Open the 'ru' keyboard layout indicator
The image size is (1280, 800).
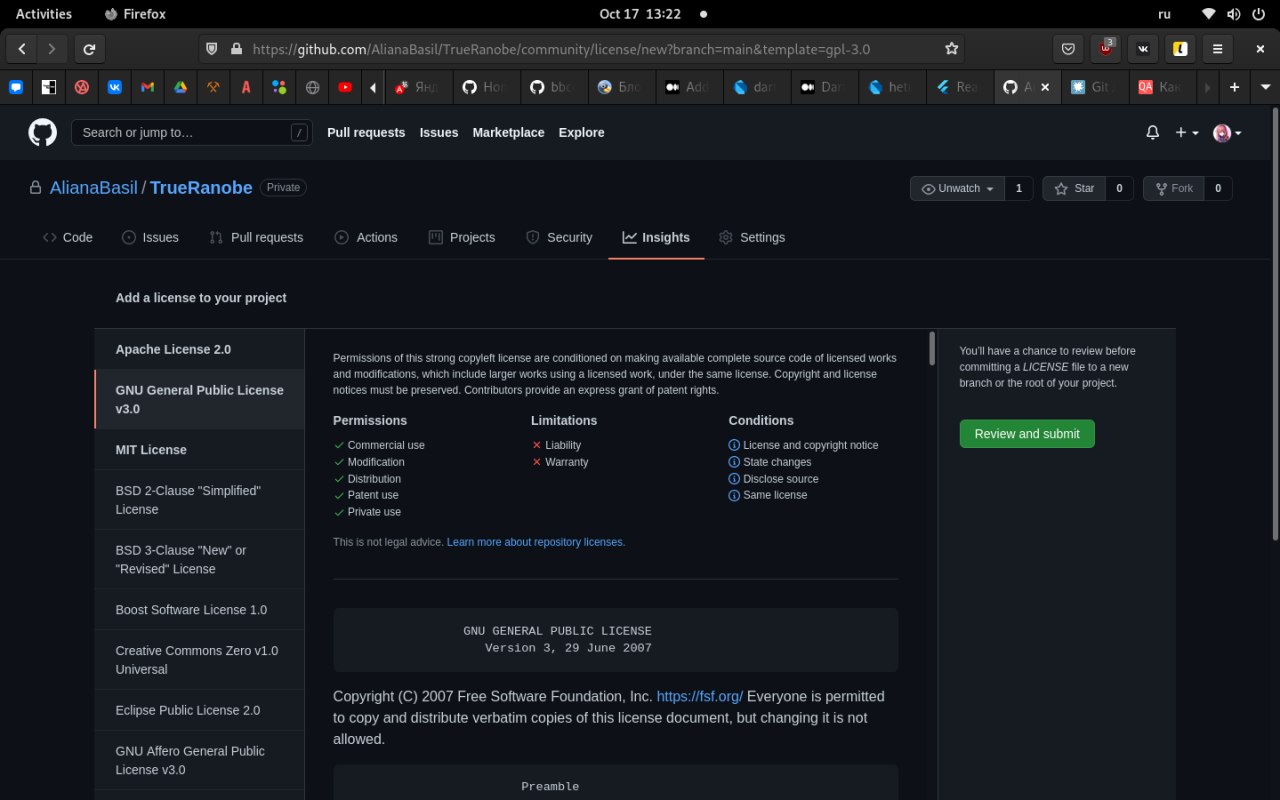click(x=1164, y=14)
